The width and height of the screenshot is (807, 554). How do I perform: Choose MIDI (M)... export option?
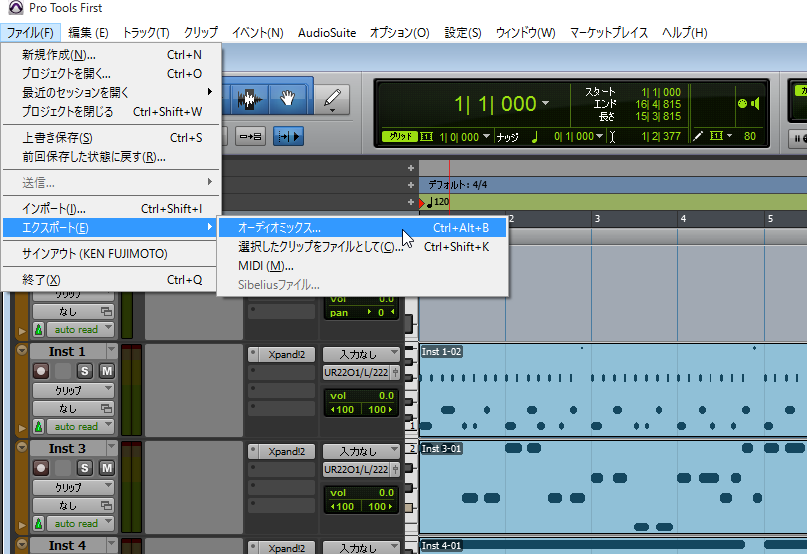pyautogui.click(x=362, y=266)
